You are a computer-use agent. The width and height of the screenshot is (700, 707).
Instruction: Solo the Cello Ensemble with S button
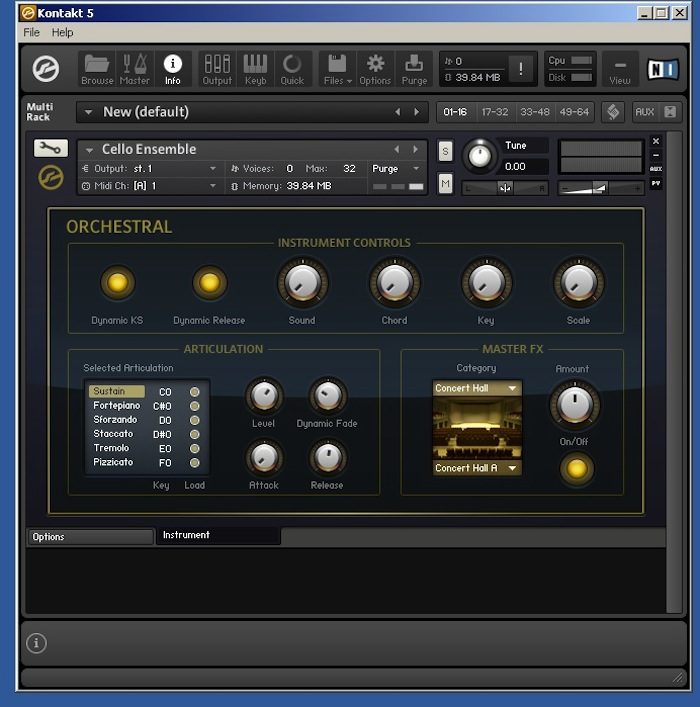445,151
